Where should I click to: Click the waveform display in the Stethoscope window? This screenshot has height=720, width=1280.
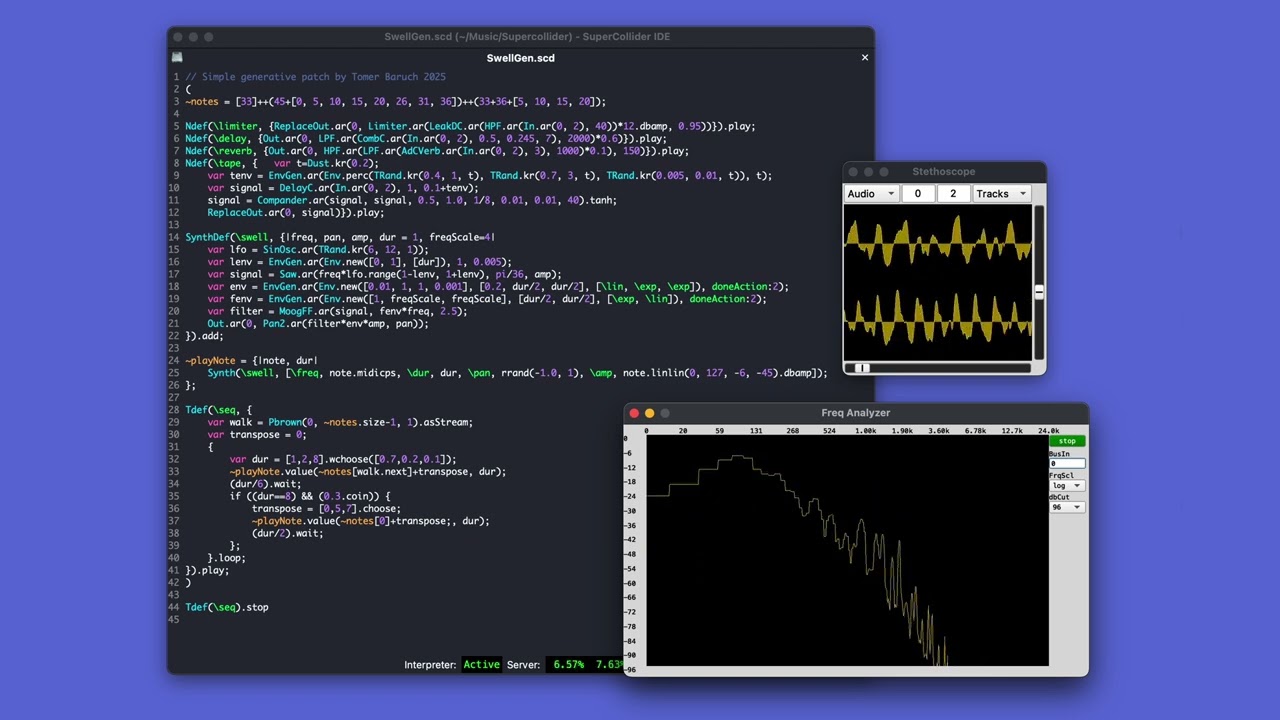point(938,283)
